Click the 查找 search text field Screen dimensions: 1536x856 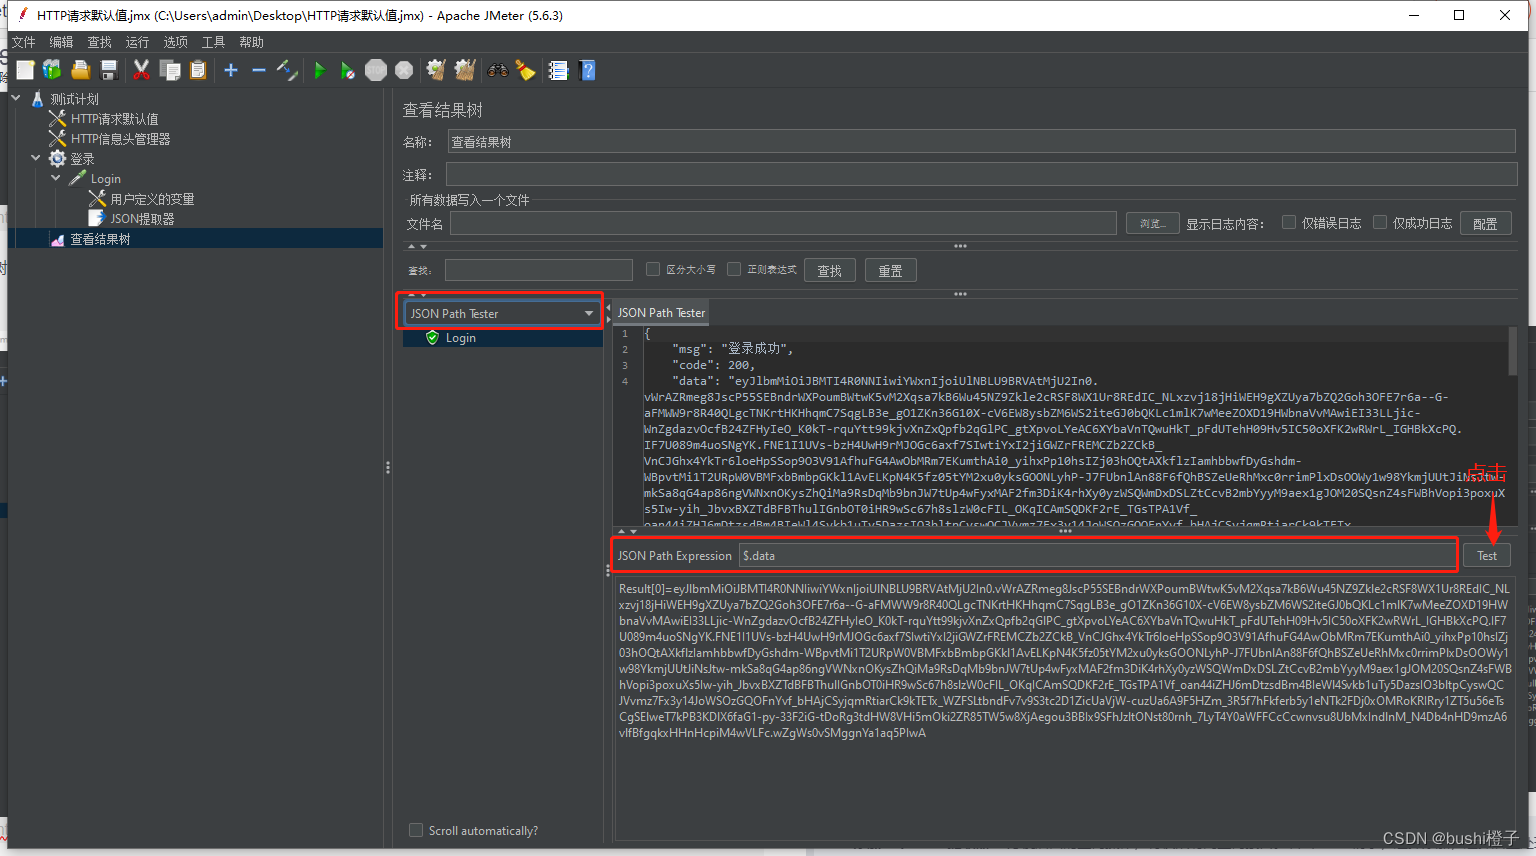coord(539,270)
